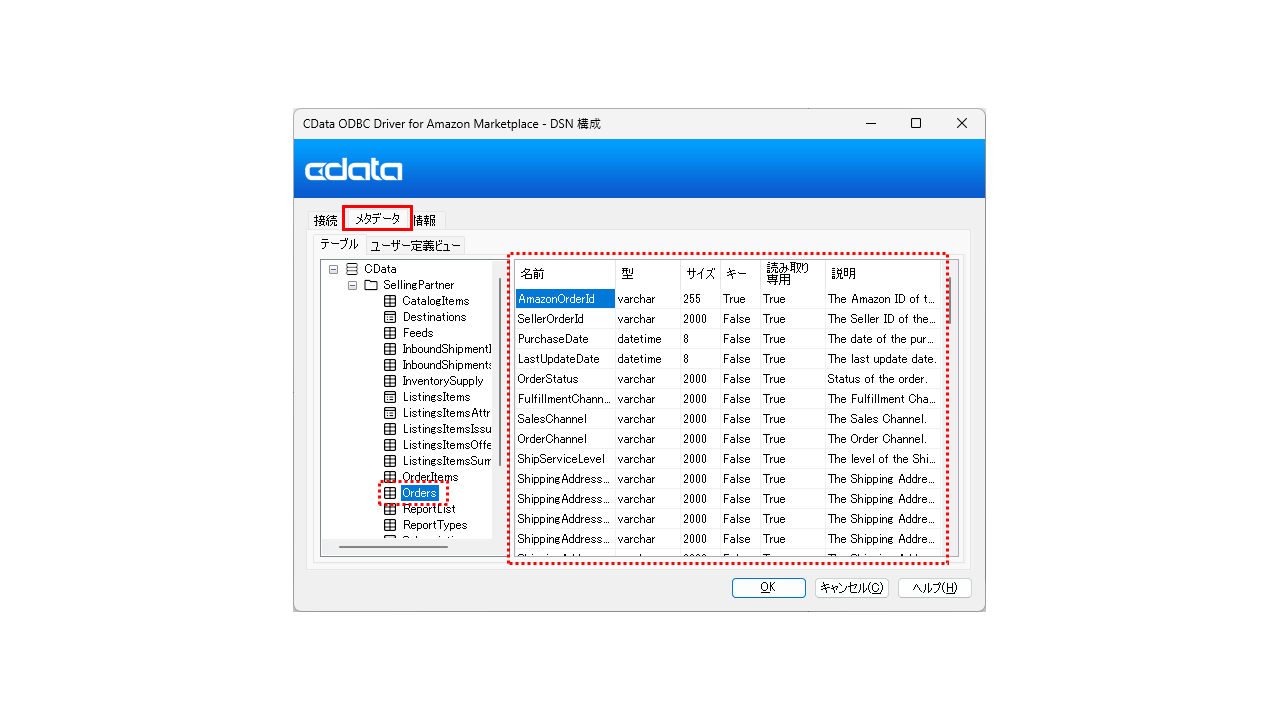The image size is (1280, 720).
Task: Collapse the SellingPartner schema node
Action: 352,285
